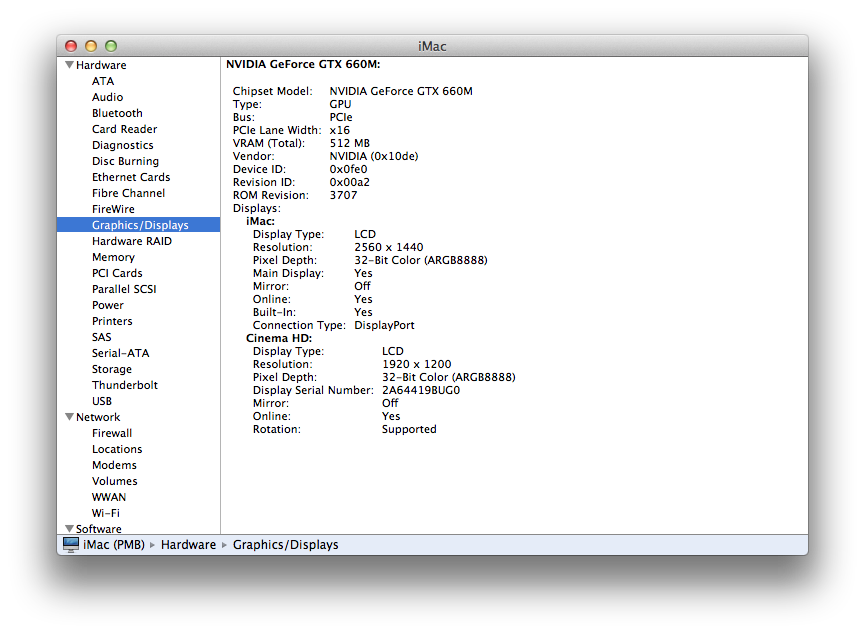The width and height of the screenshot is (865, 634).
Task: Select Fibre Channel entry
Action: pyautogui.click(x=129, y=193)
